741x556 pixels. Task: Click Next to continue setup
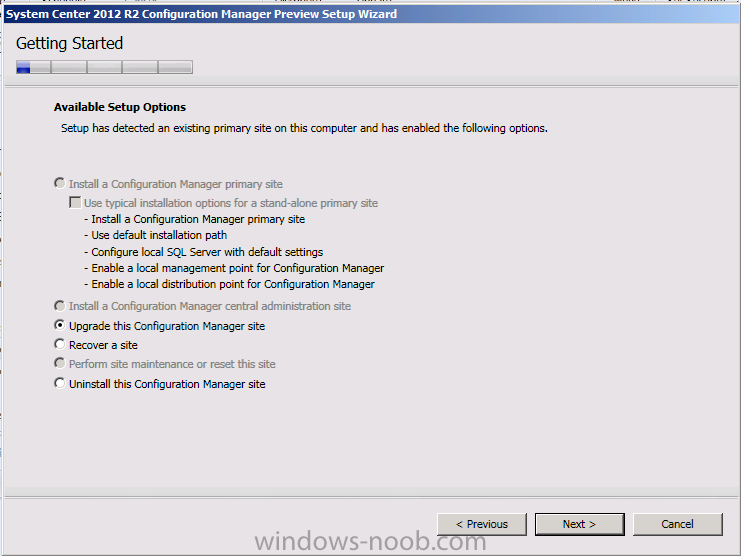pos(579,524)
